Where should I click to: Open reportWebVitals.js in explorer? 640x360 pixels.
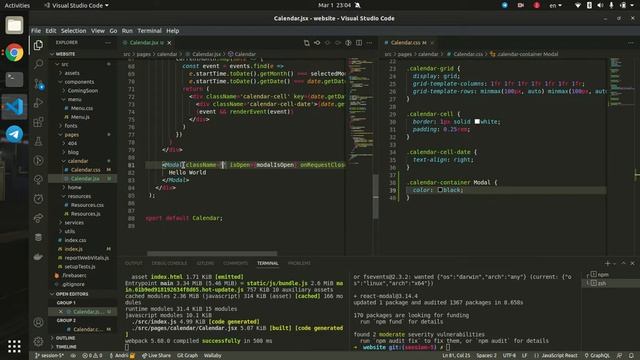(x=83, y=258)
